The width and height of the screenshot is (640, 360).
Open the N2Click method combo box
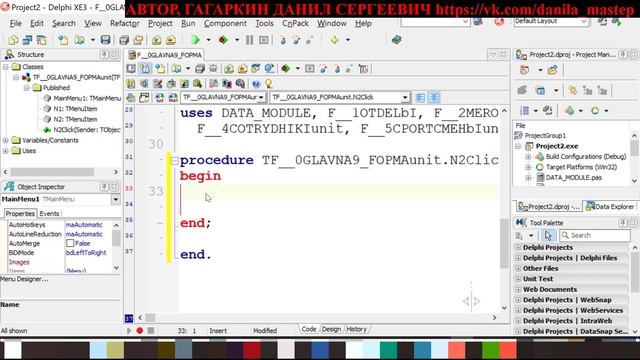coord(405,97)
